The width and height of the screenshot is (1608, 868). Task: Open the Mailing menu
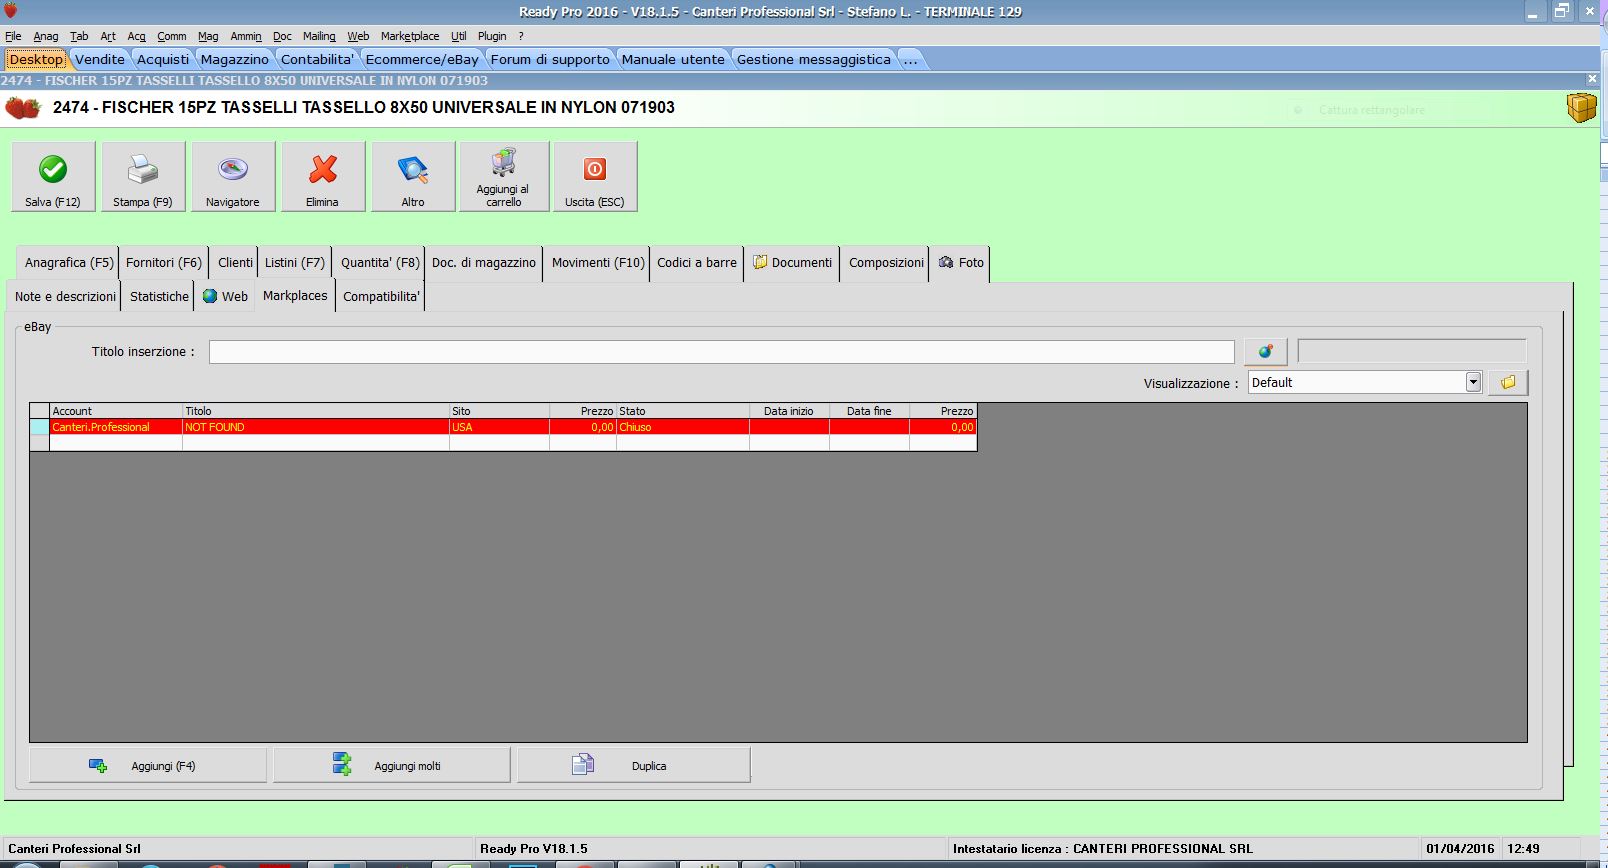[x=319, y=36]
